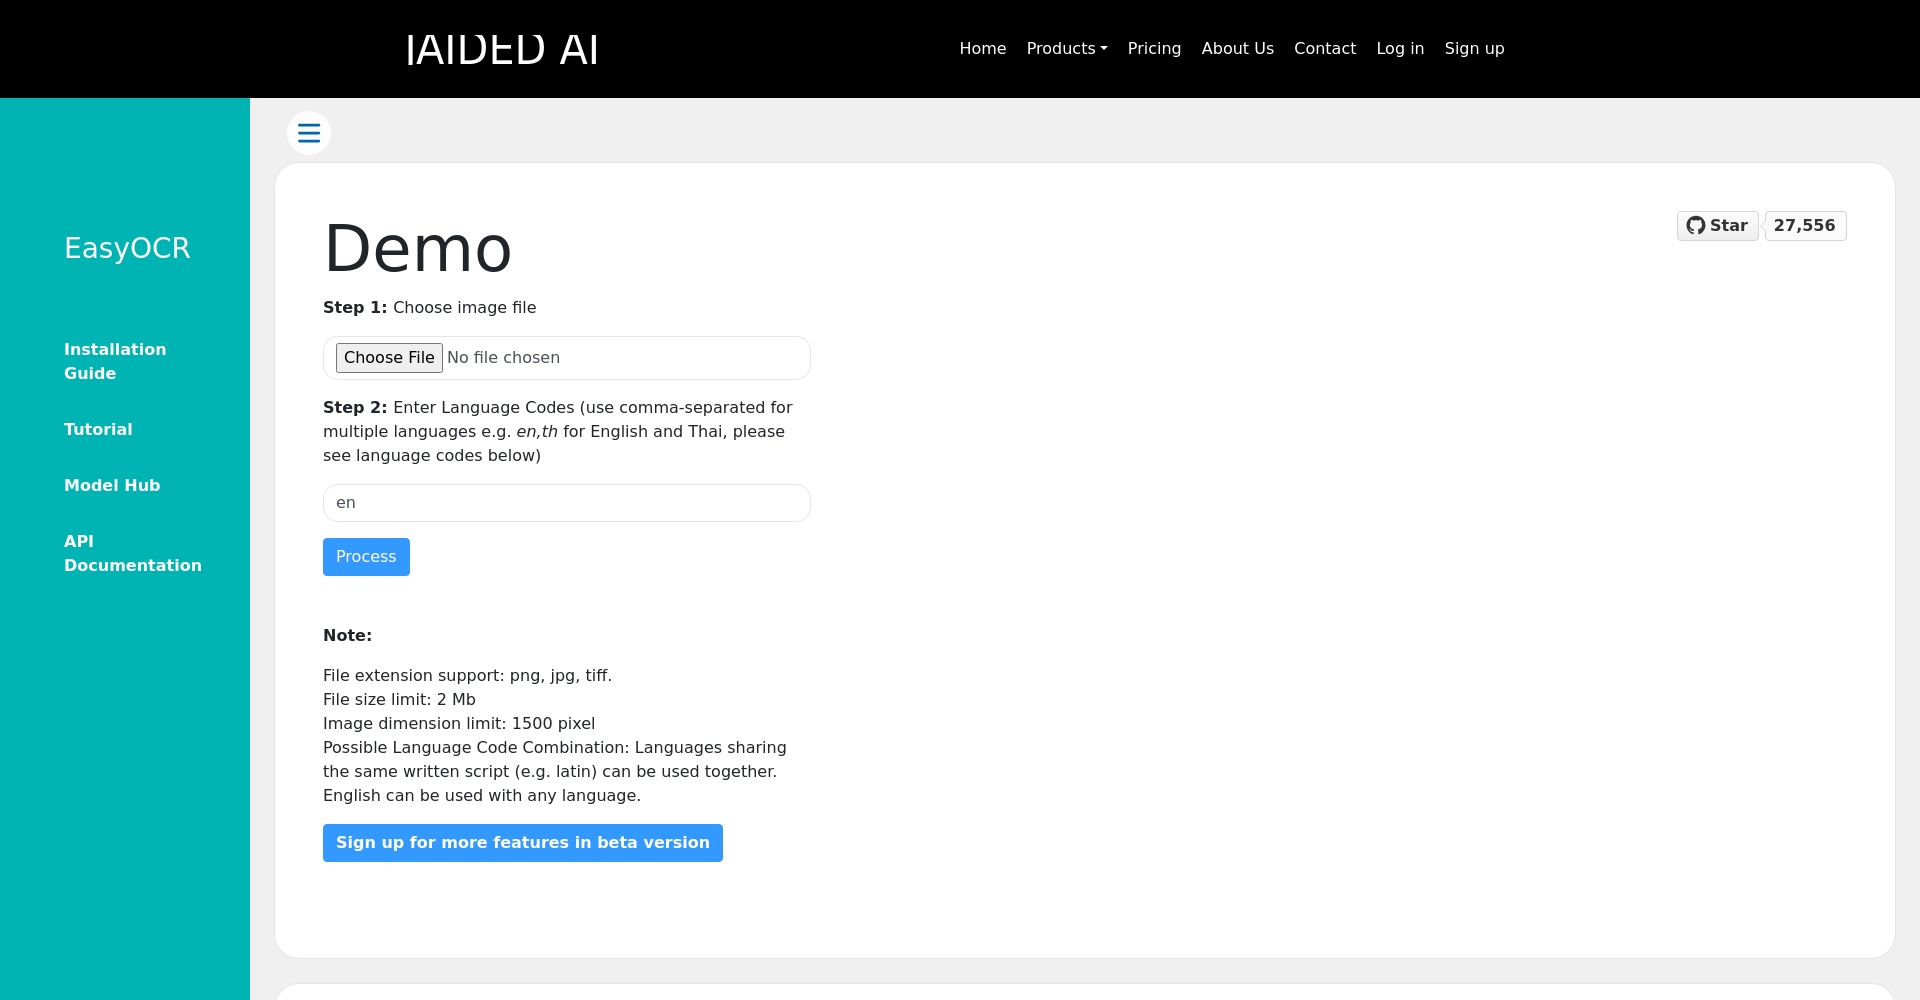The width and height of the screenshot is (1920, 1000).
Task: Focus the language codes input field
Action: click(566, 503)
